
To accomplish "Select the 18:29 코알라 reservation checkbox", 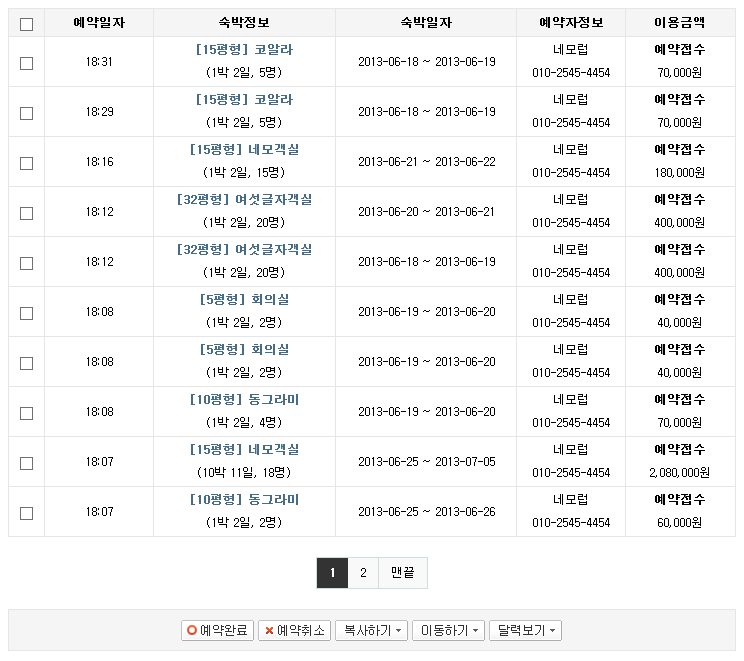I will 26,113.
